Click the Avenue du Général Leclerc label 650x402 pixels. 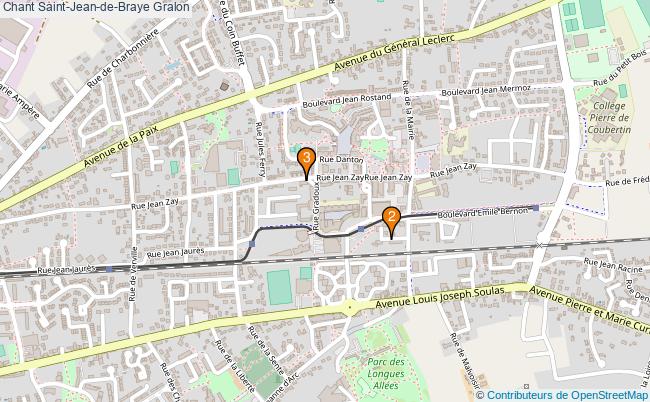[394, 52]
